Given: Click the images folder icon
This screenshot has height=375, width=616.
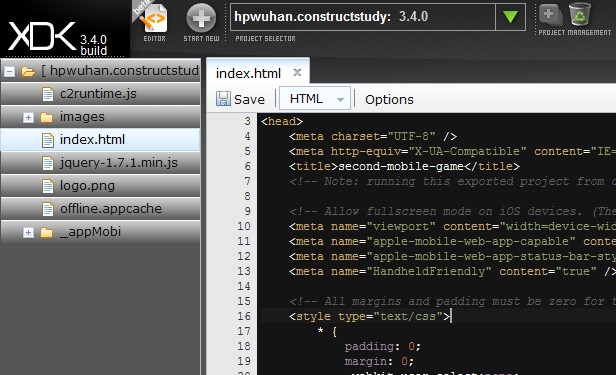Looking at the screenshot, I should pyautogui.click(x=46, y=117).
